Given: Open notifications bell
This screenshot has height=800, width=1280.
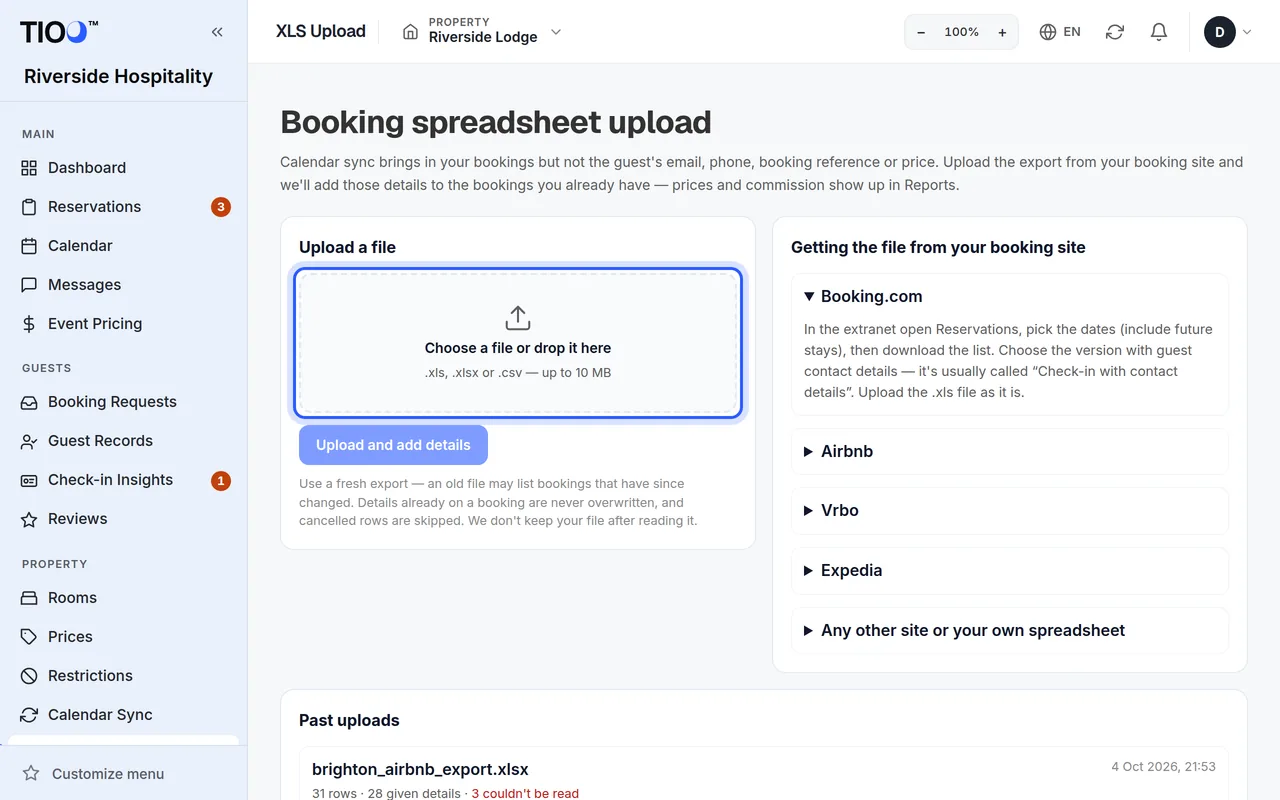Looking at the screenshot, I should [1159, 32].
